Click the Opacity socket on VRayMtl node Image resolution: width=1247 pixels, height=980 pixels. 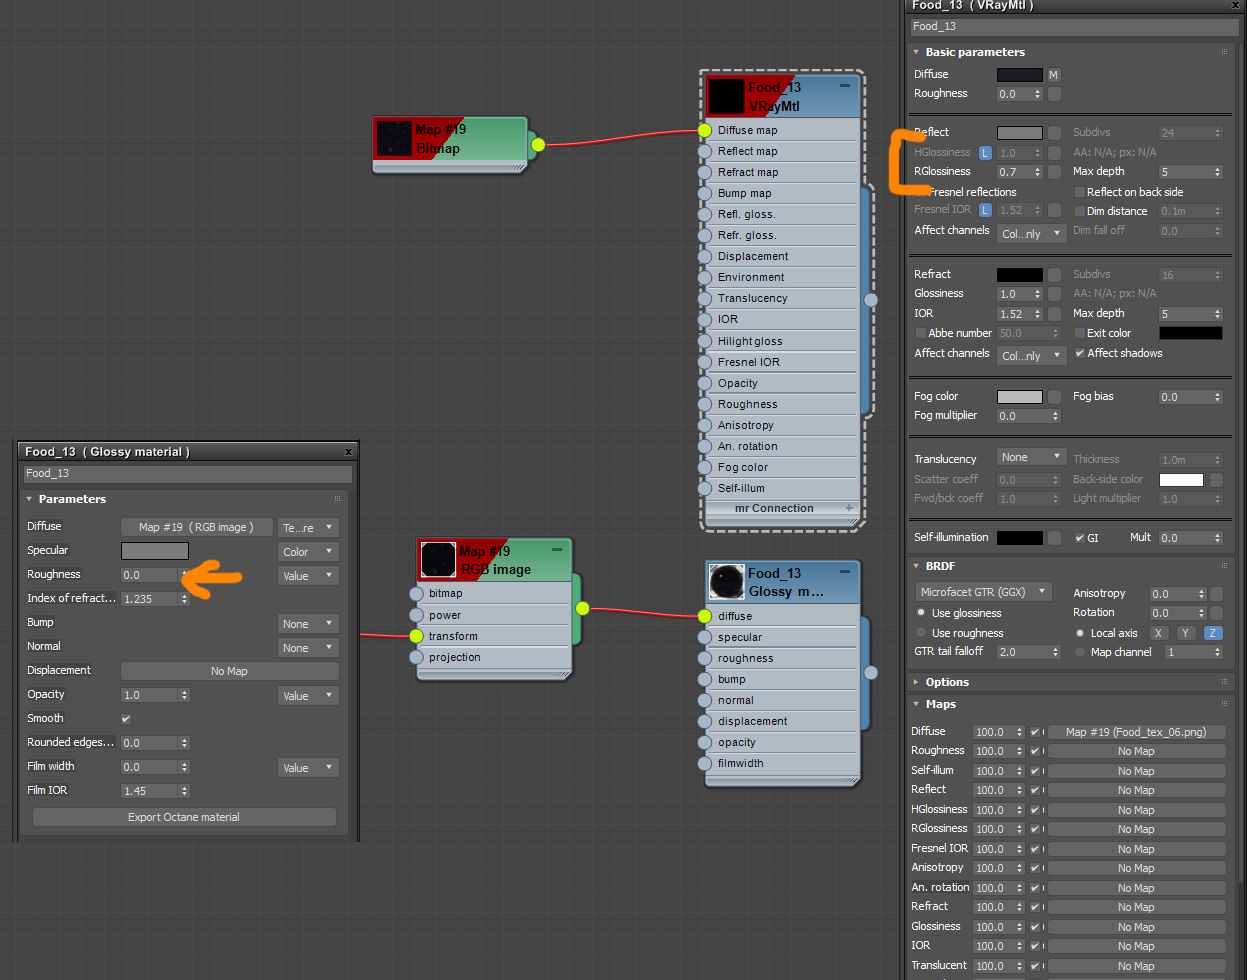[x=705, y=383]
